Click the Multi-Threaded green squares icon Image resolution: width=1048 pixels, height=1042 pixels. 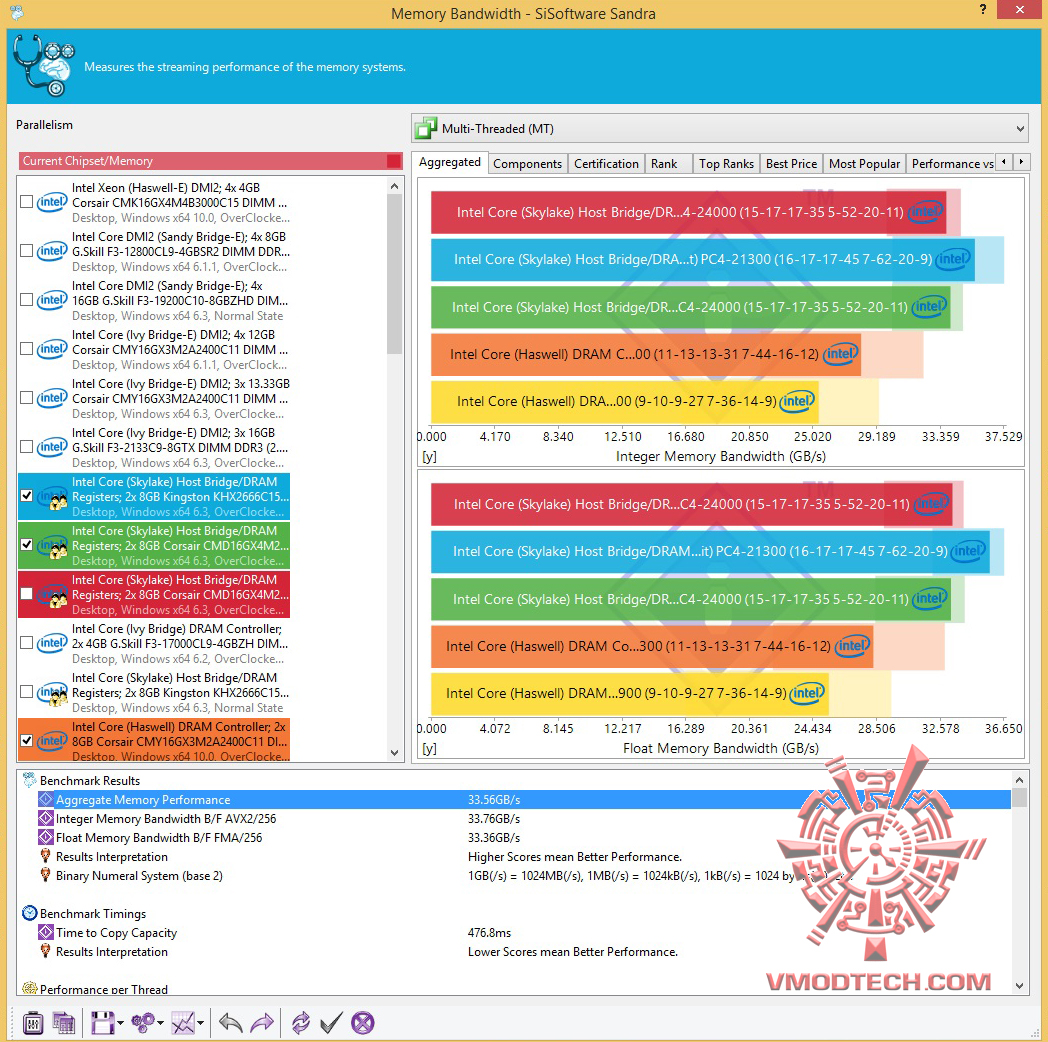coord(425,128)
